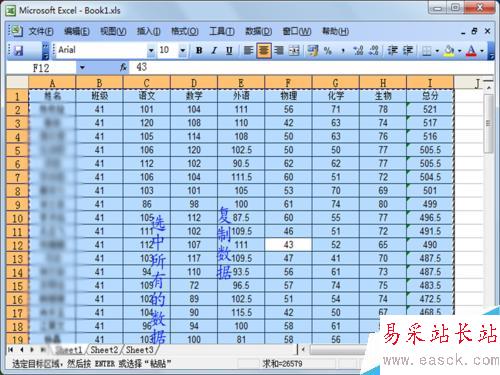Click the Name Box showing F12
This screenshot has height=375, width=500.
[41, 68]
